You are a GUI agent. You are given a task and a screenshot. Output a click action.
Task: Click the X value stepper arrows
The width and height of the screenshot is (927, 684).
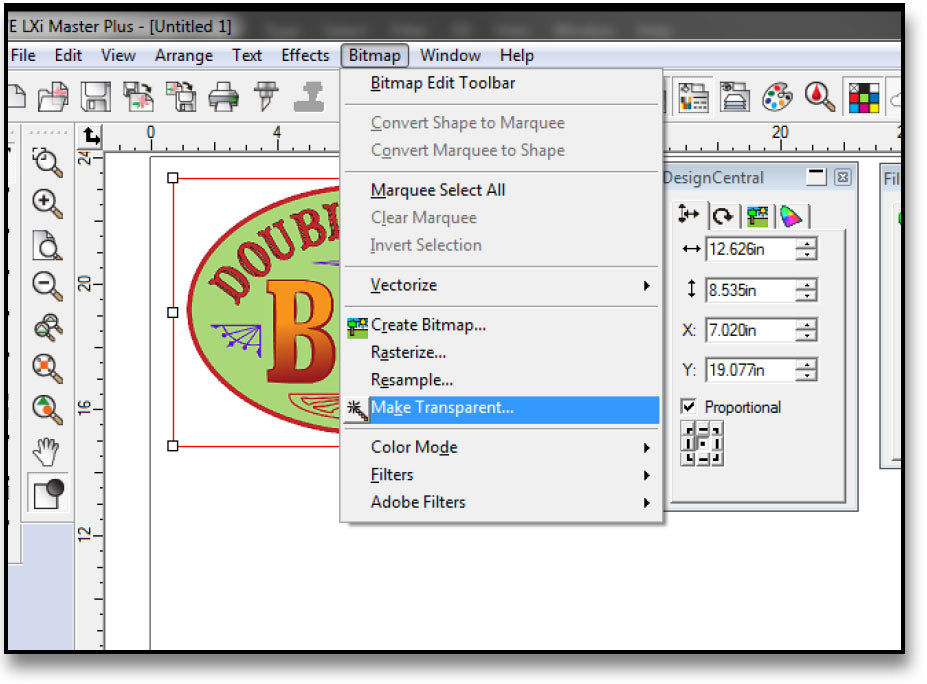pyautogui.click(x=806, y=330)
